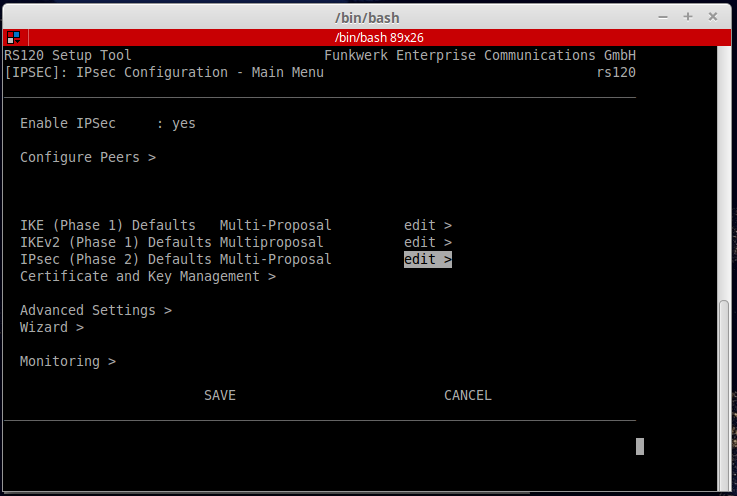Select Multiproposal value for IKEv2 (Phase 1)

(x=271, y=243)
